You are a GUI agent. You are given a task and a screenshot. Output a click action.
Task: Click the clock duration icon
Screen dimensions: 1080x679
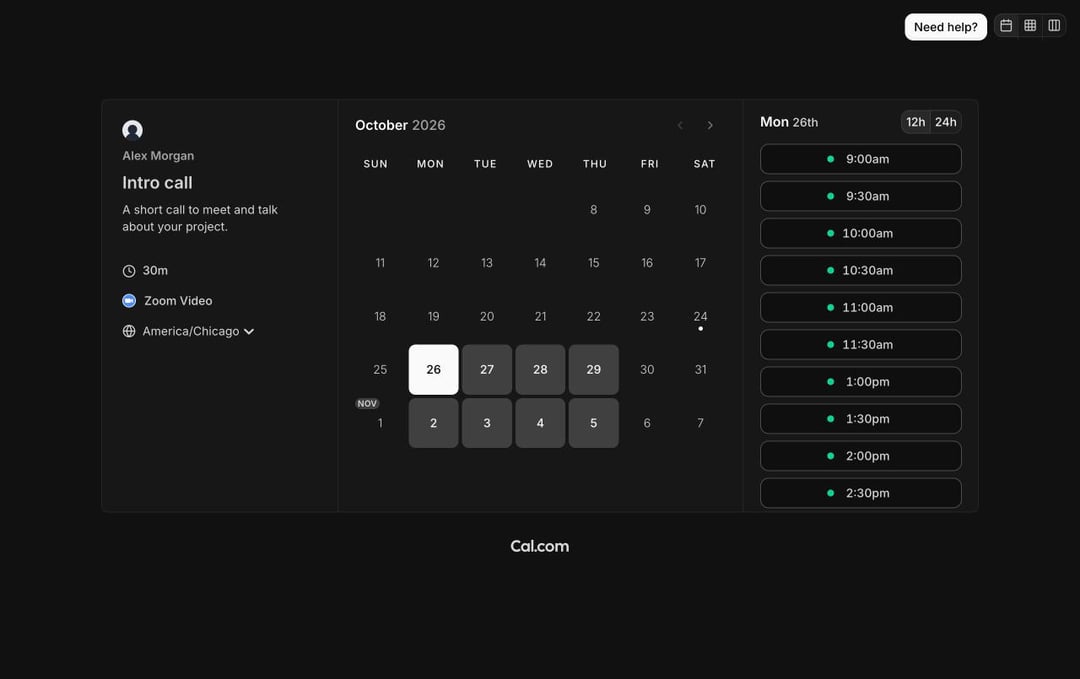[x=129, y=271]
